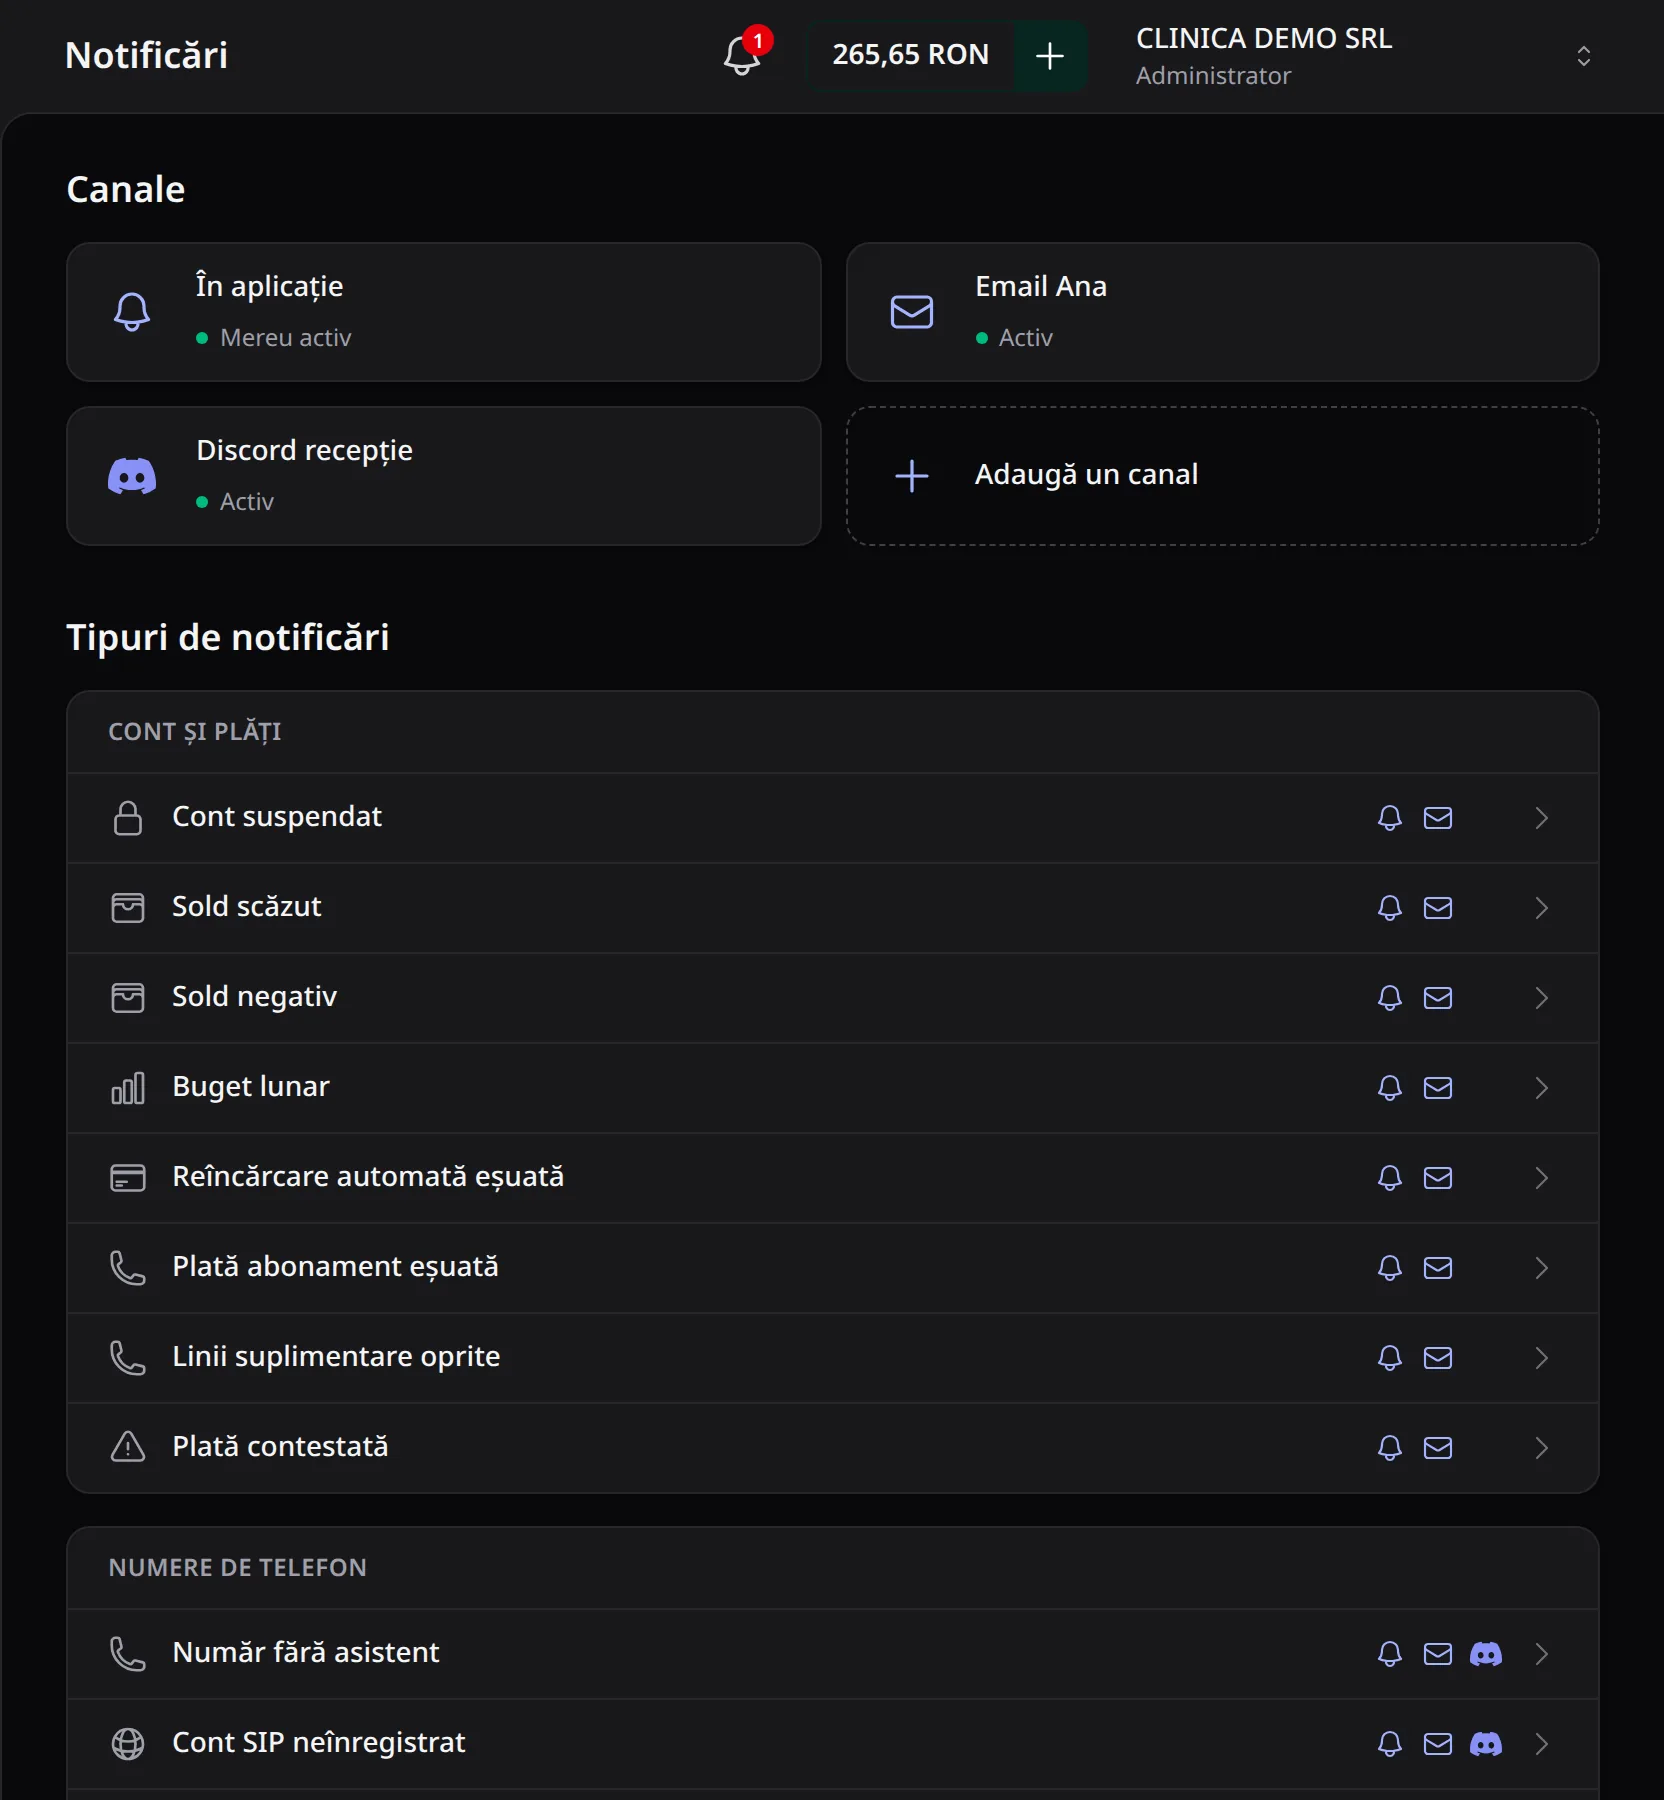1664x1800 pixels.
Task: Click the bell icon in Sold scăzut row
Action: (x=1390, y=908)
